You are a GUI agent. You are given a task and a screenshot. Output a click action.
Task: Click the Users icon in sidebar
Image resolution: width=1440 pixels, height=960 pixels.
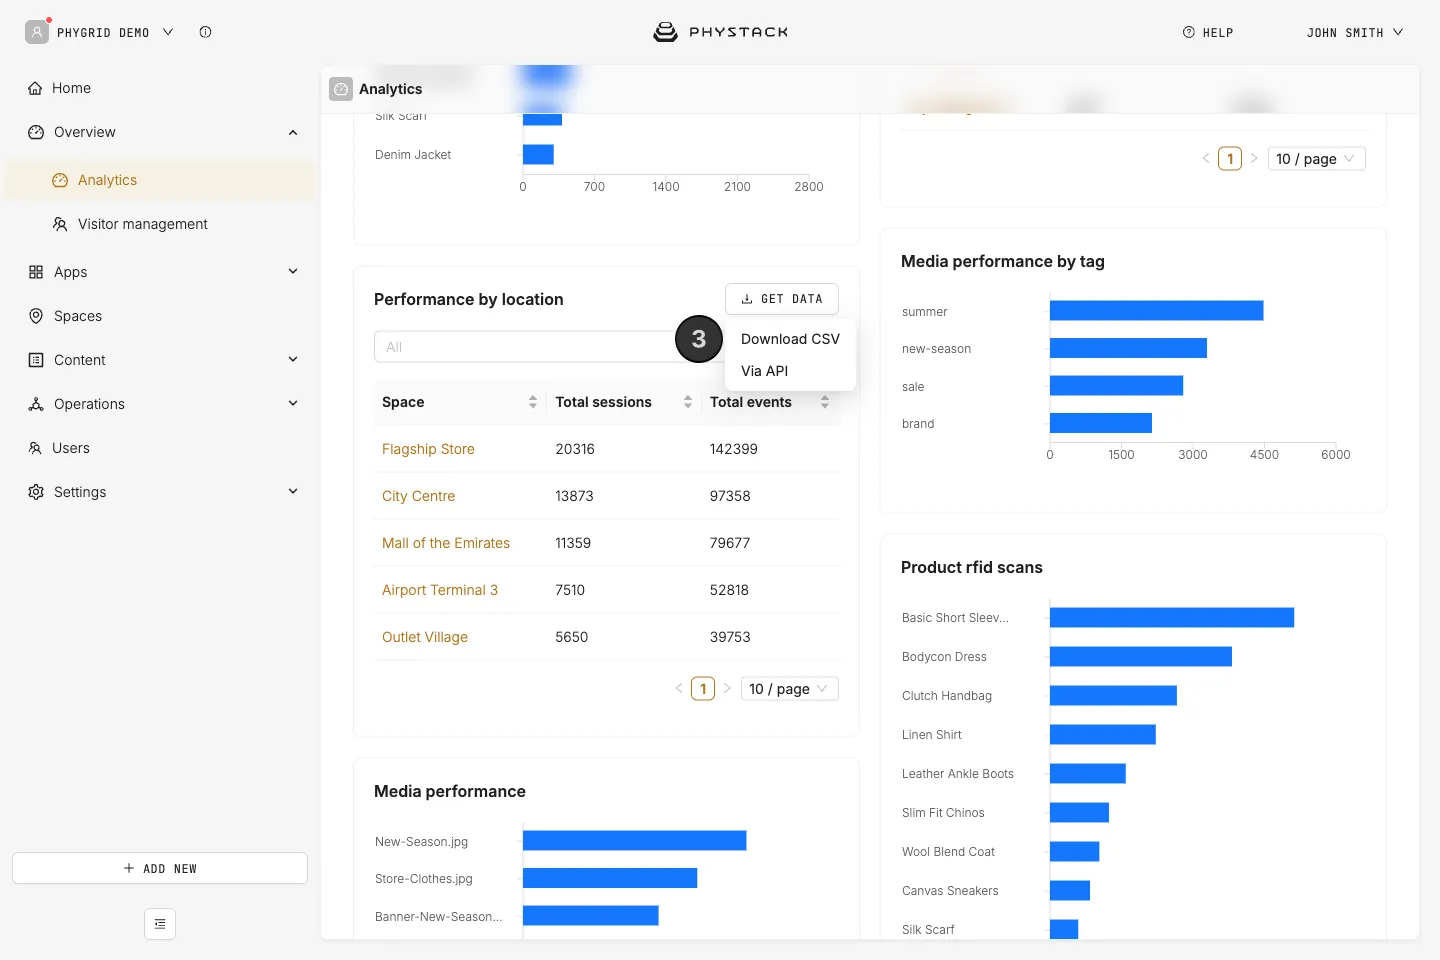pos(35,448)
